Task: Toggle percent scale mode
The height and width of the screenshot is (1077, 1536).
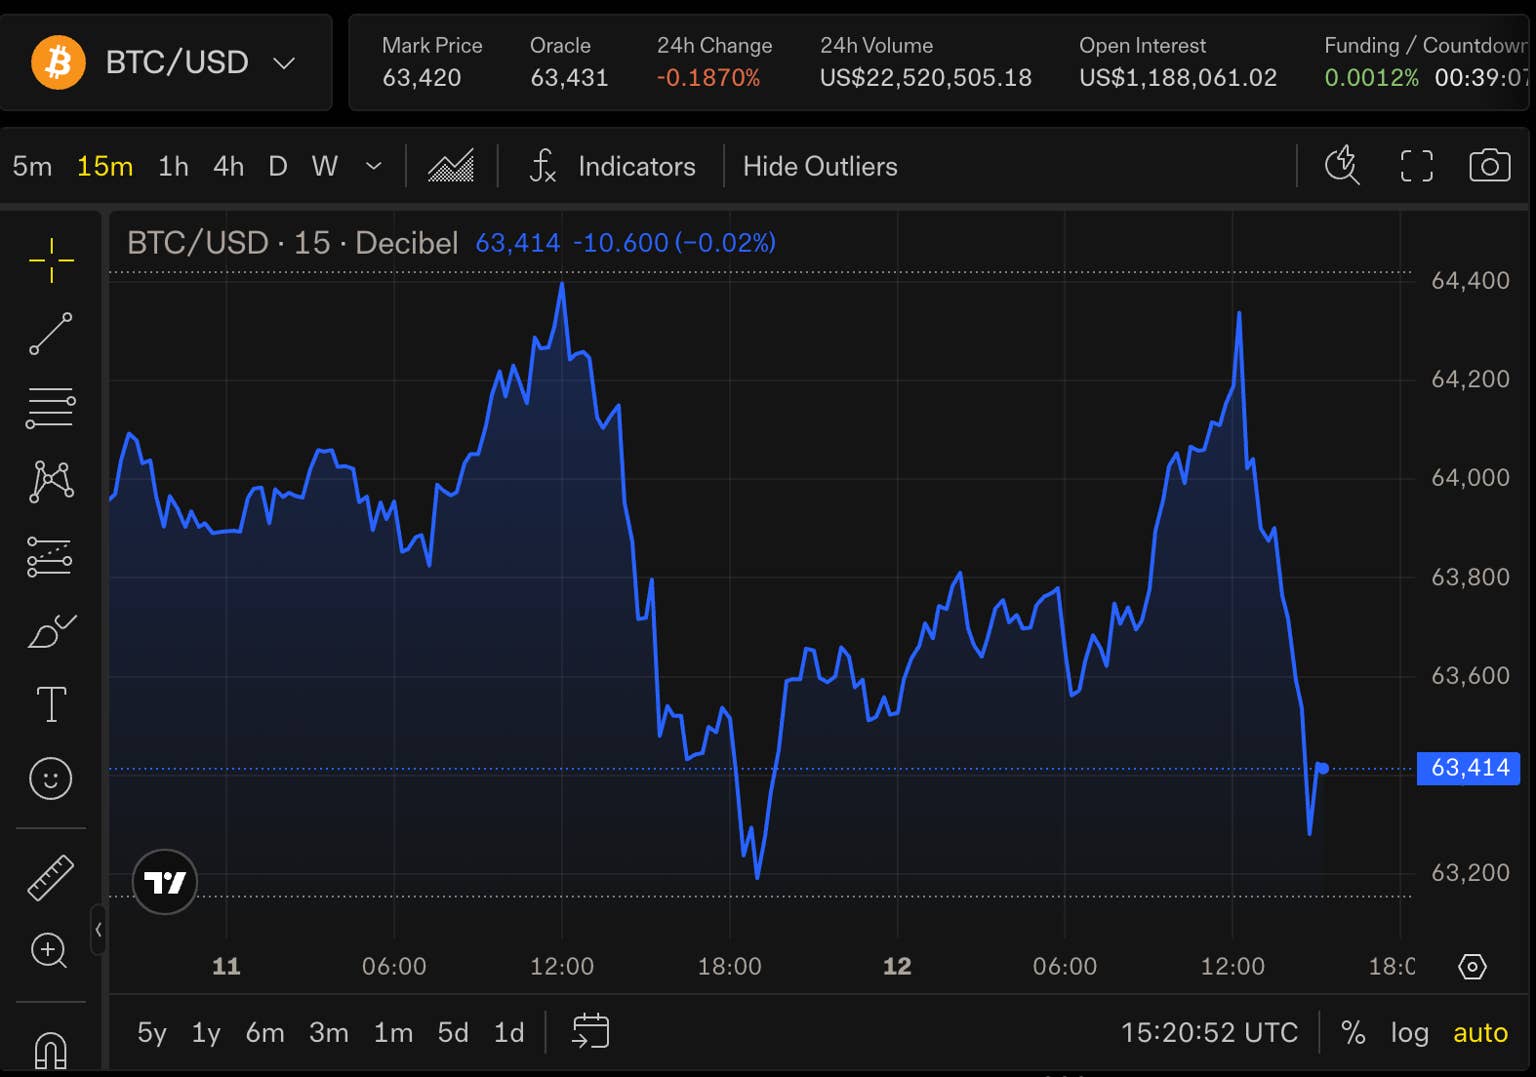Action: [1353, 1032]
